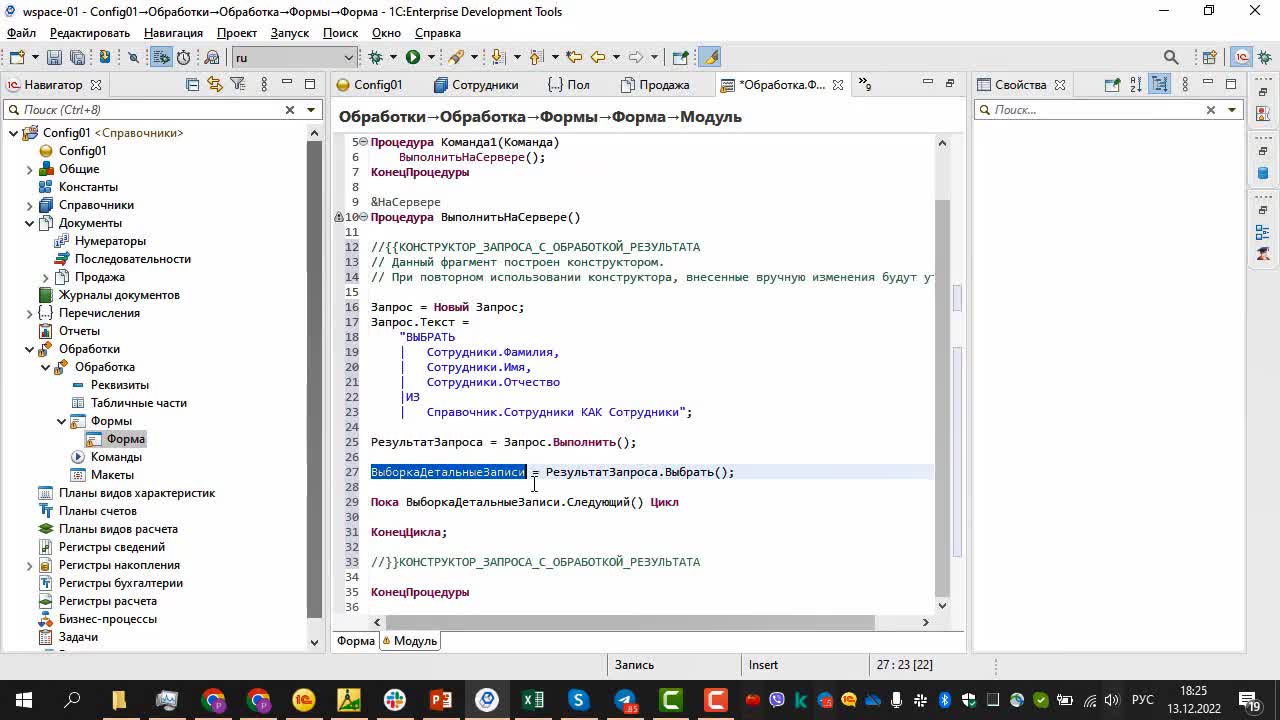
Task: Click the green bug Debug icon
Action: (x=376, y=58)
